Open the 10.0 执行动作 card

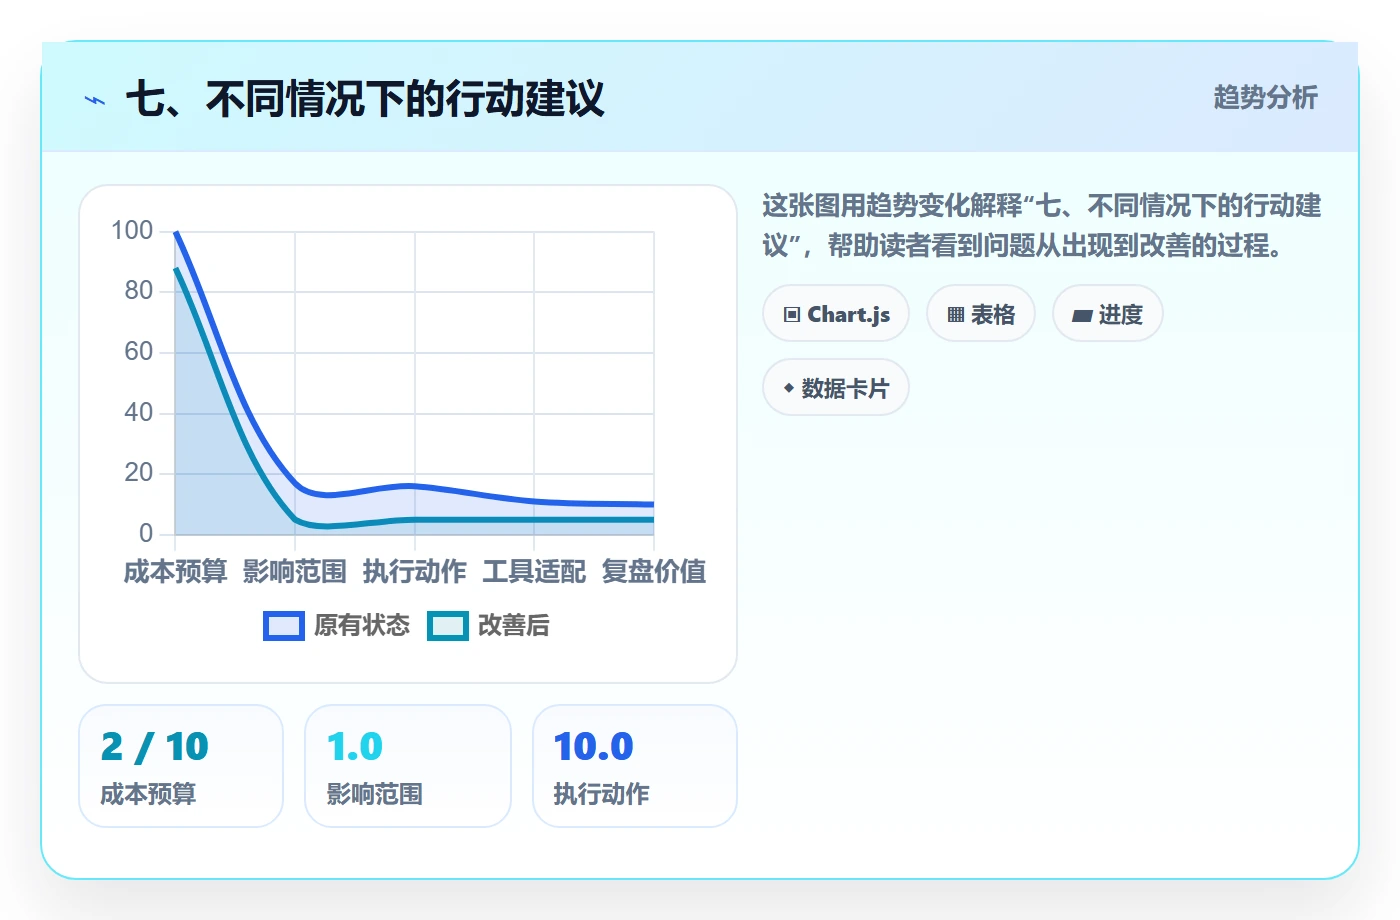[635, 766]
